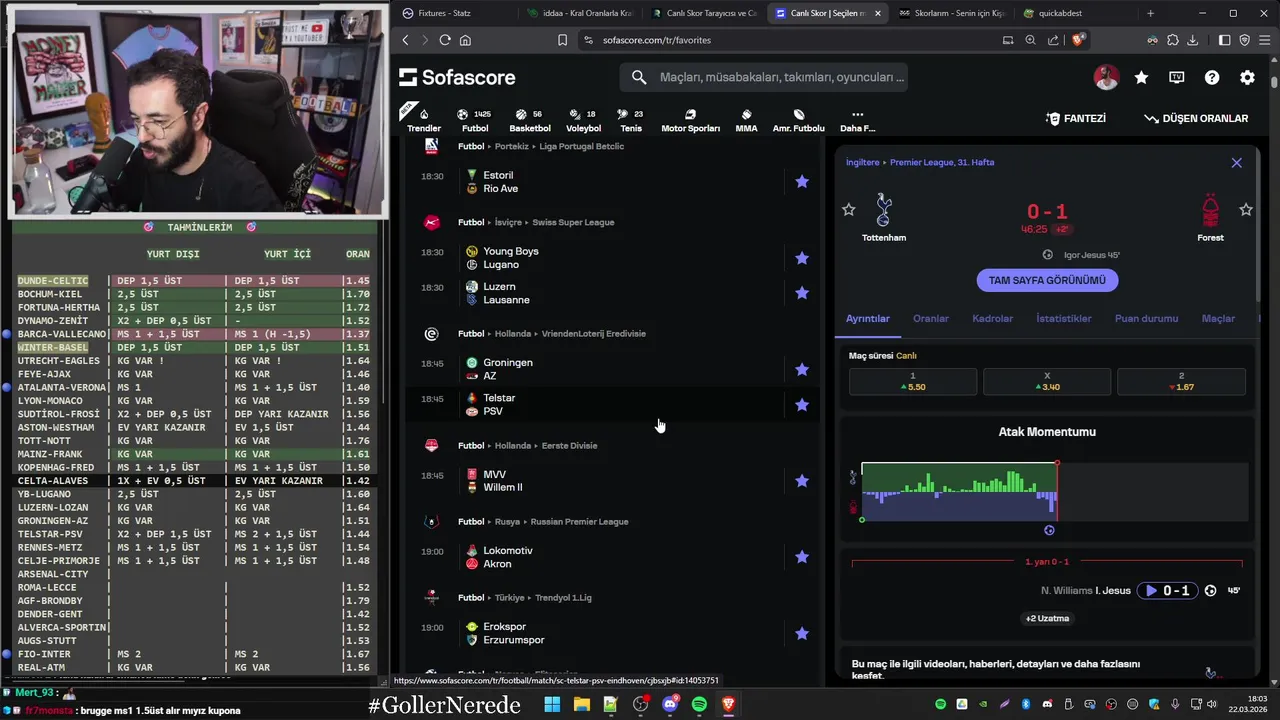Screen dimensions: 1280x720
Task: Select home win odds 5.50
Action: point(913,381)
